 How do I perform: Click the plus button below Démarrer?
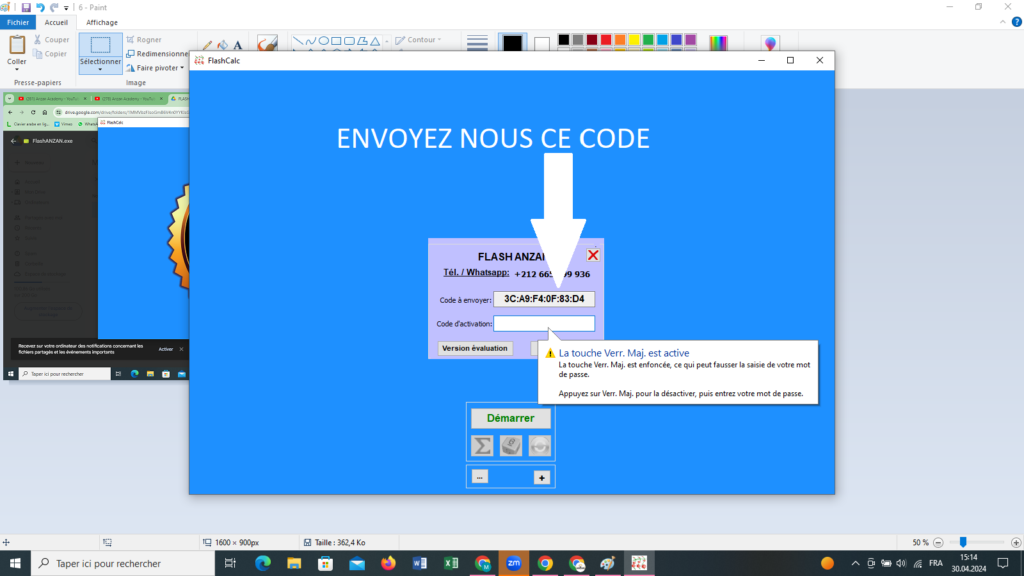coord(542,478)
